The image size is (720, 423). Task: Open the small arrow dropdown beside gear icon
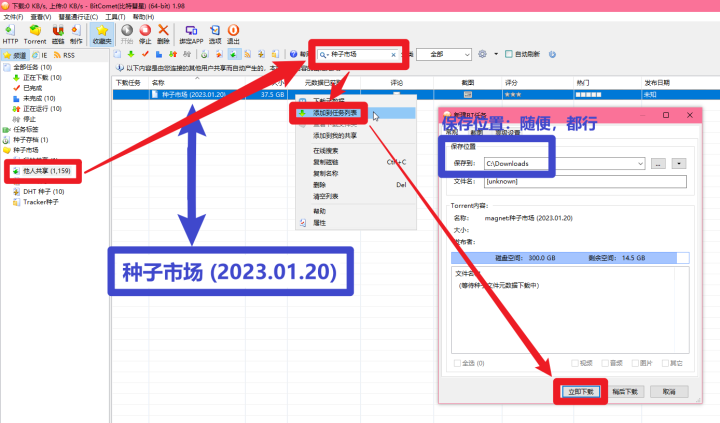496,54
